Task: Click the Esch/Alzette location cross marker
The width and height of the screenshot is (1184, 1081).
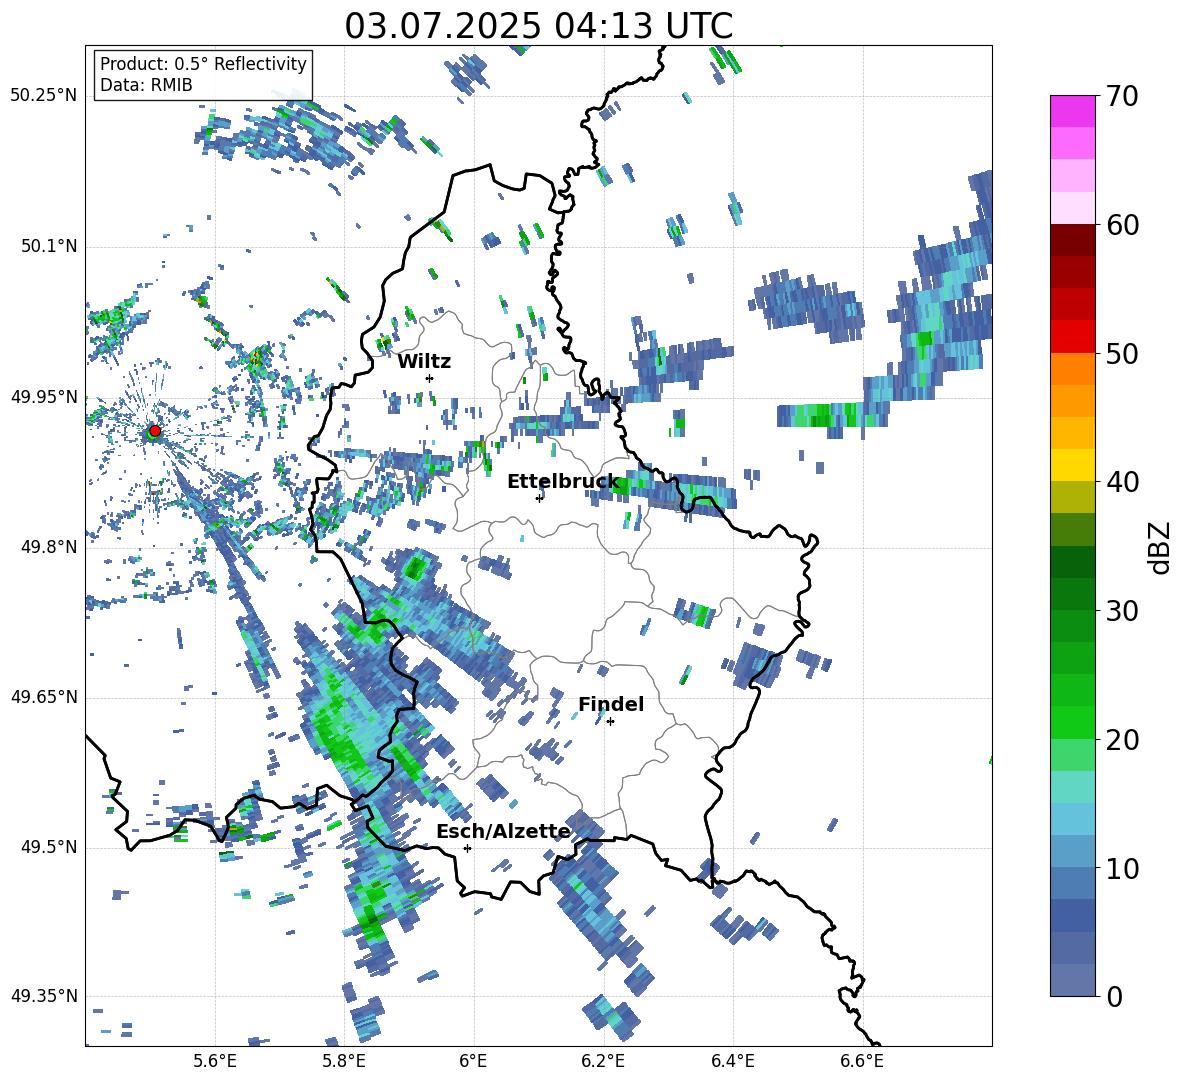Action: click(467, 848)
